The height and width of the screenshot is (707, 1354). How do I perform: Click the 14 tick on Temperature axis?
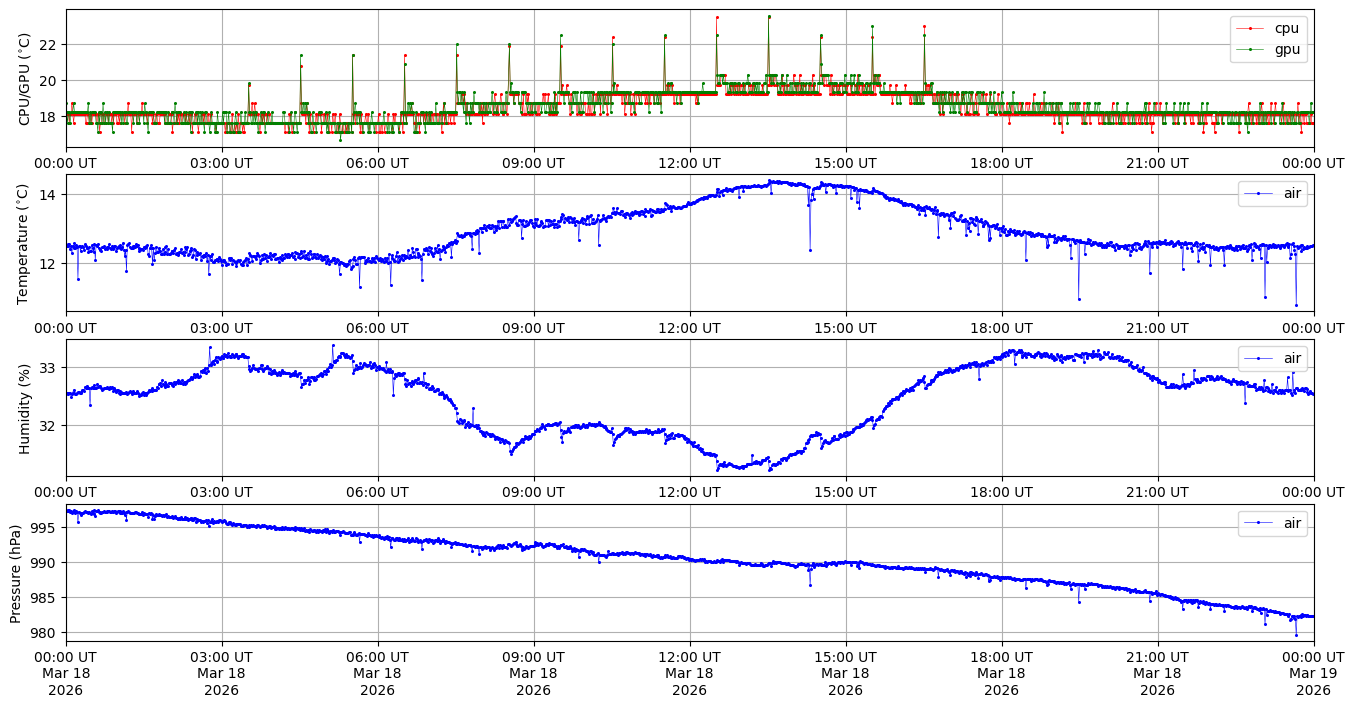coord(48,194)
